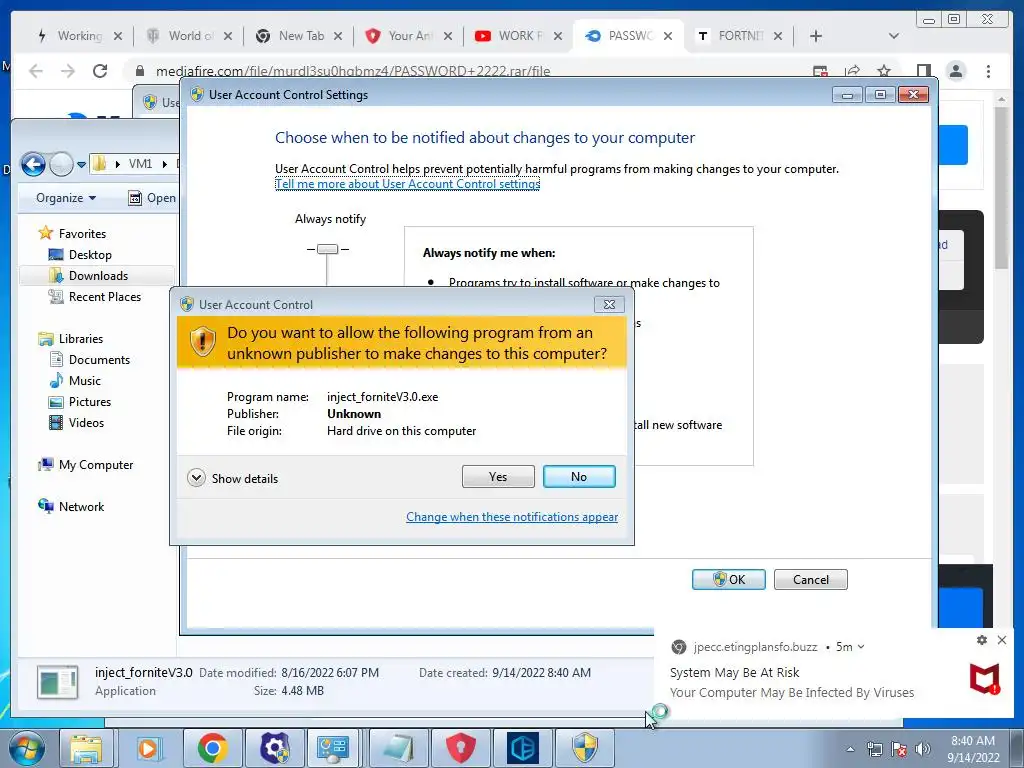Click the browser Forward arrow
Image resolution: width=1024 pixels, height=768 pixels.
68,71
